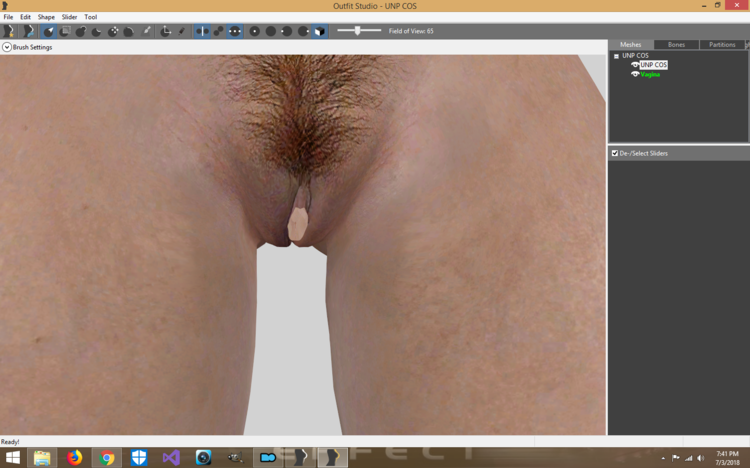Select the Deflate brush tool
Screen dimensions: 750x468
[96, 32]
